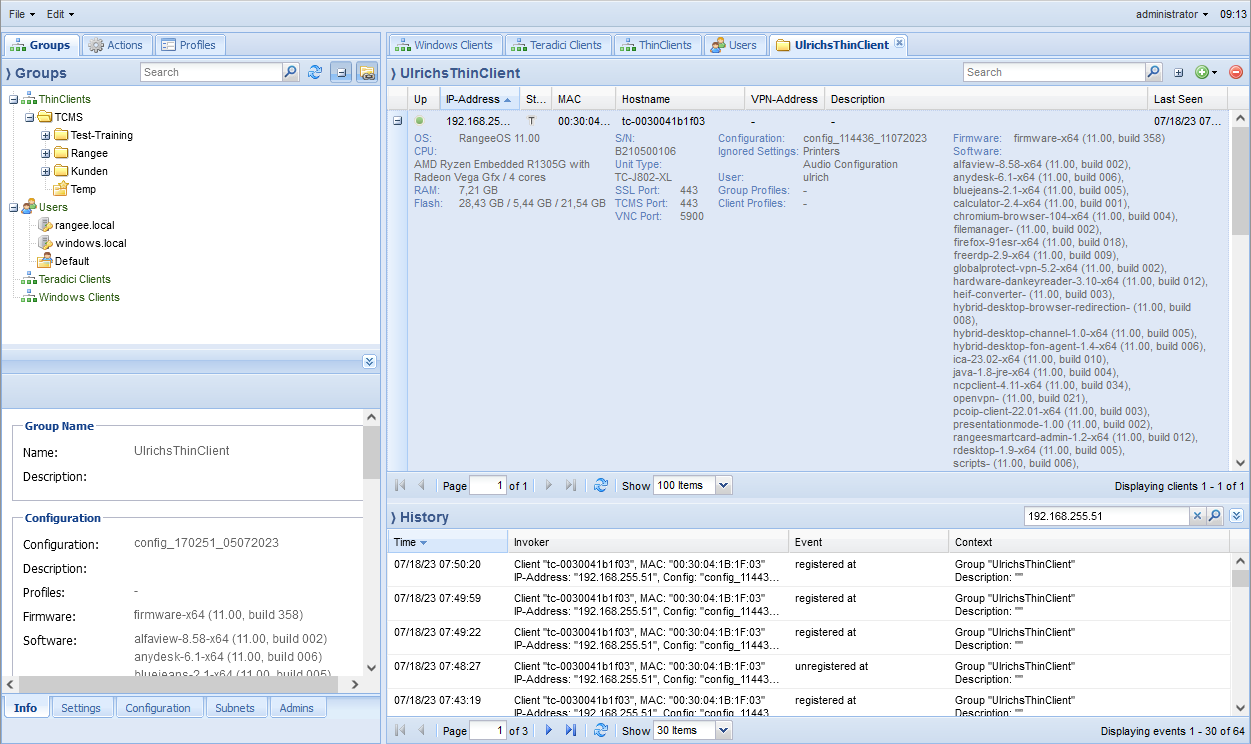Viewport: 1251px width, 744px height.
Task: Click the green add client icon
Action: click(x=1202, y=73)
